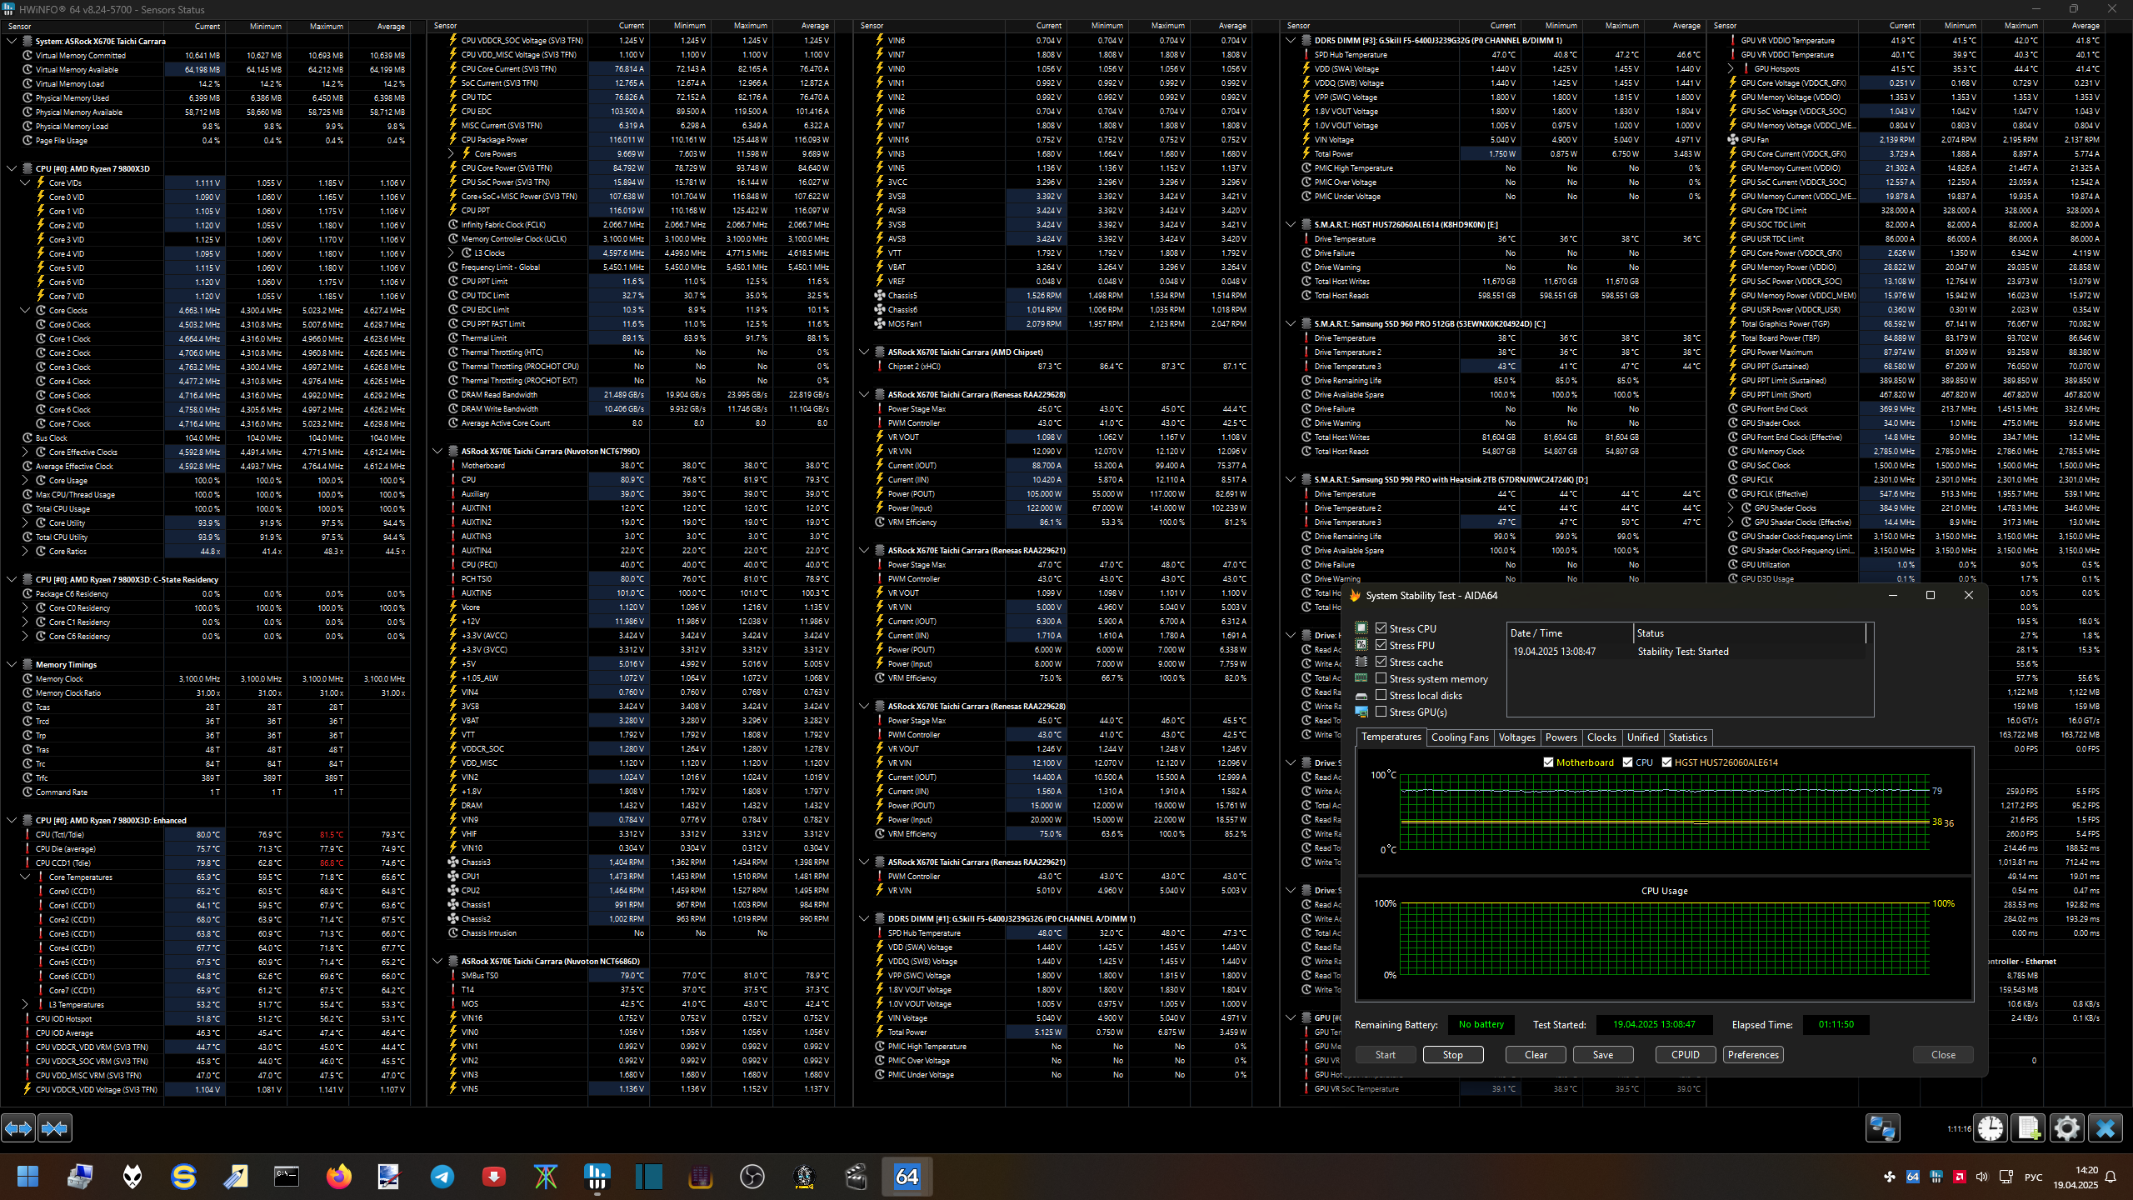The width and height of the screenshot is (2133, 1200).
Task: Switch to the Cooling Fans tab
Action: pyautogui.click(x=1459, y=737)
